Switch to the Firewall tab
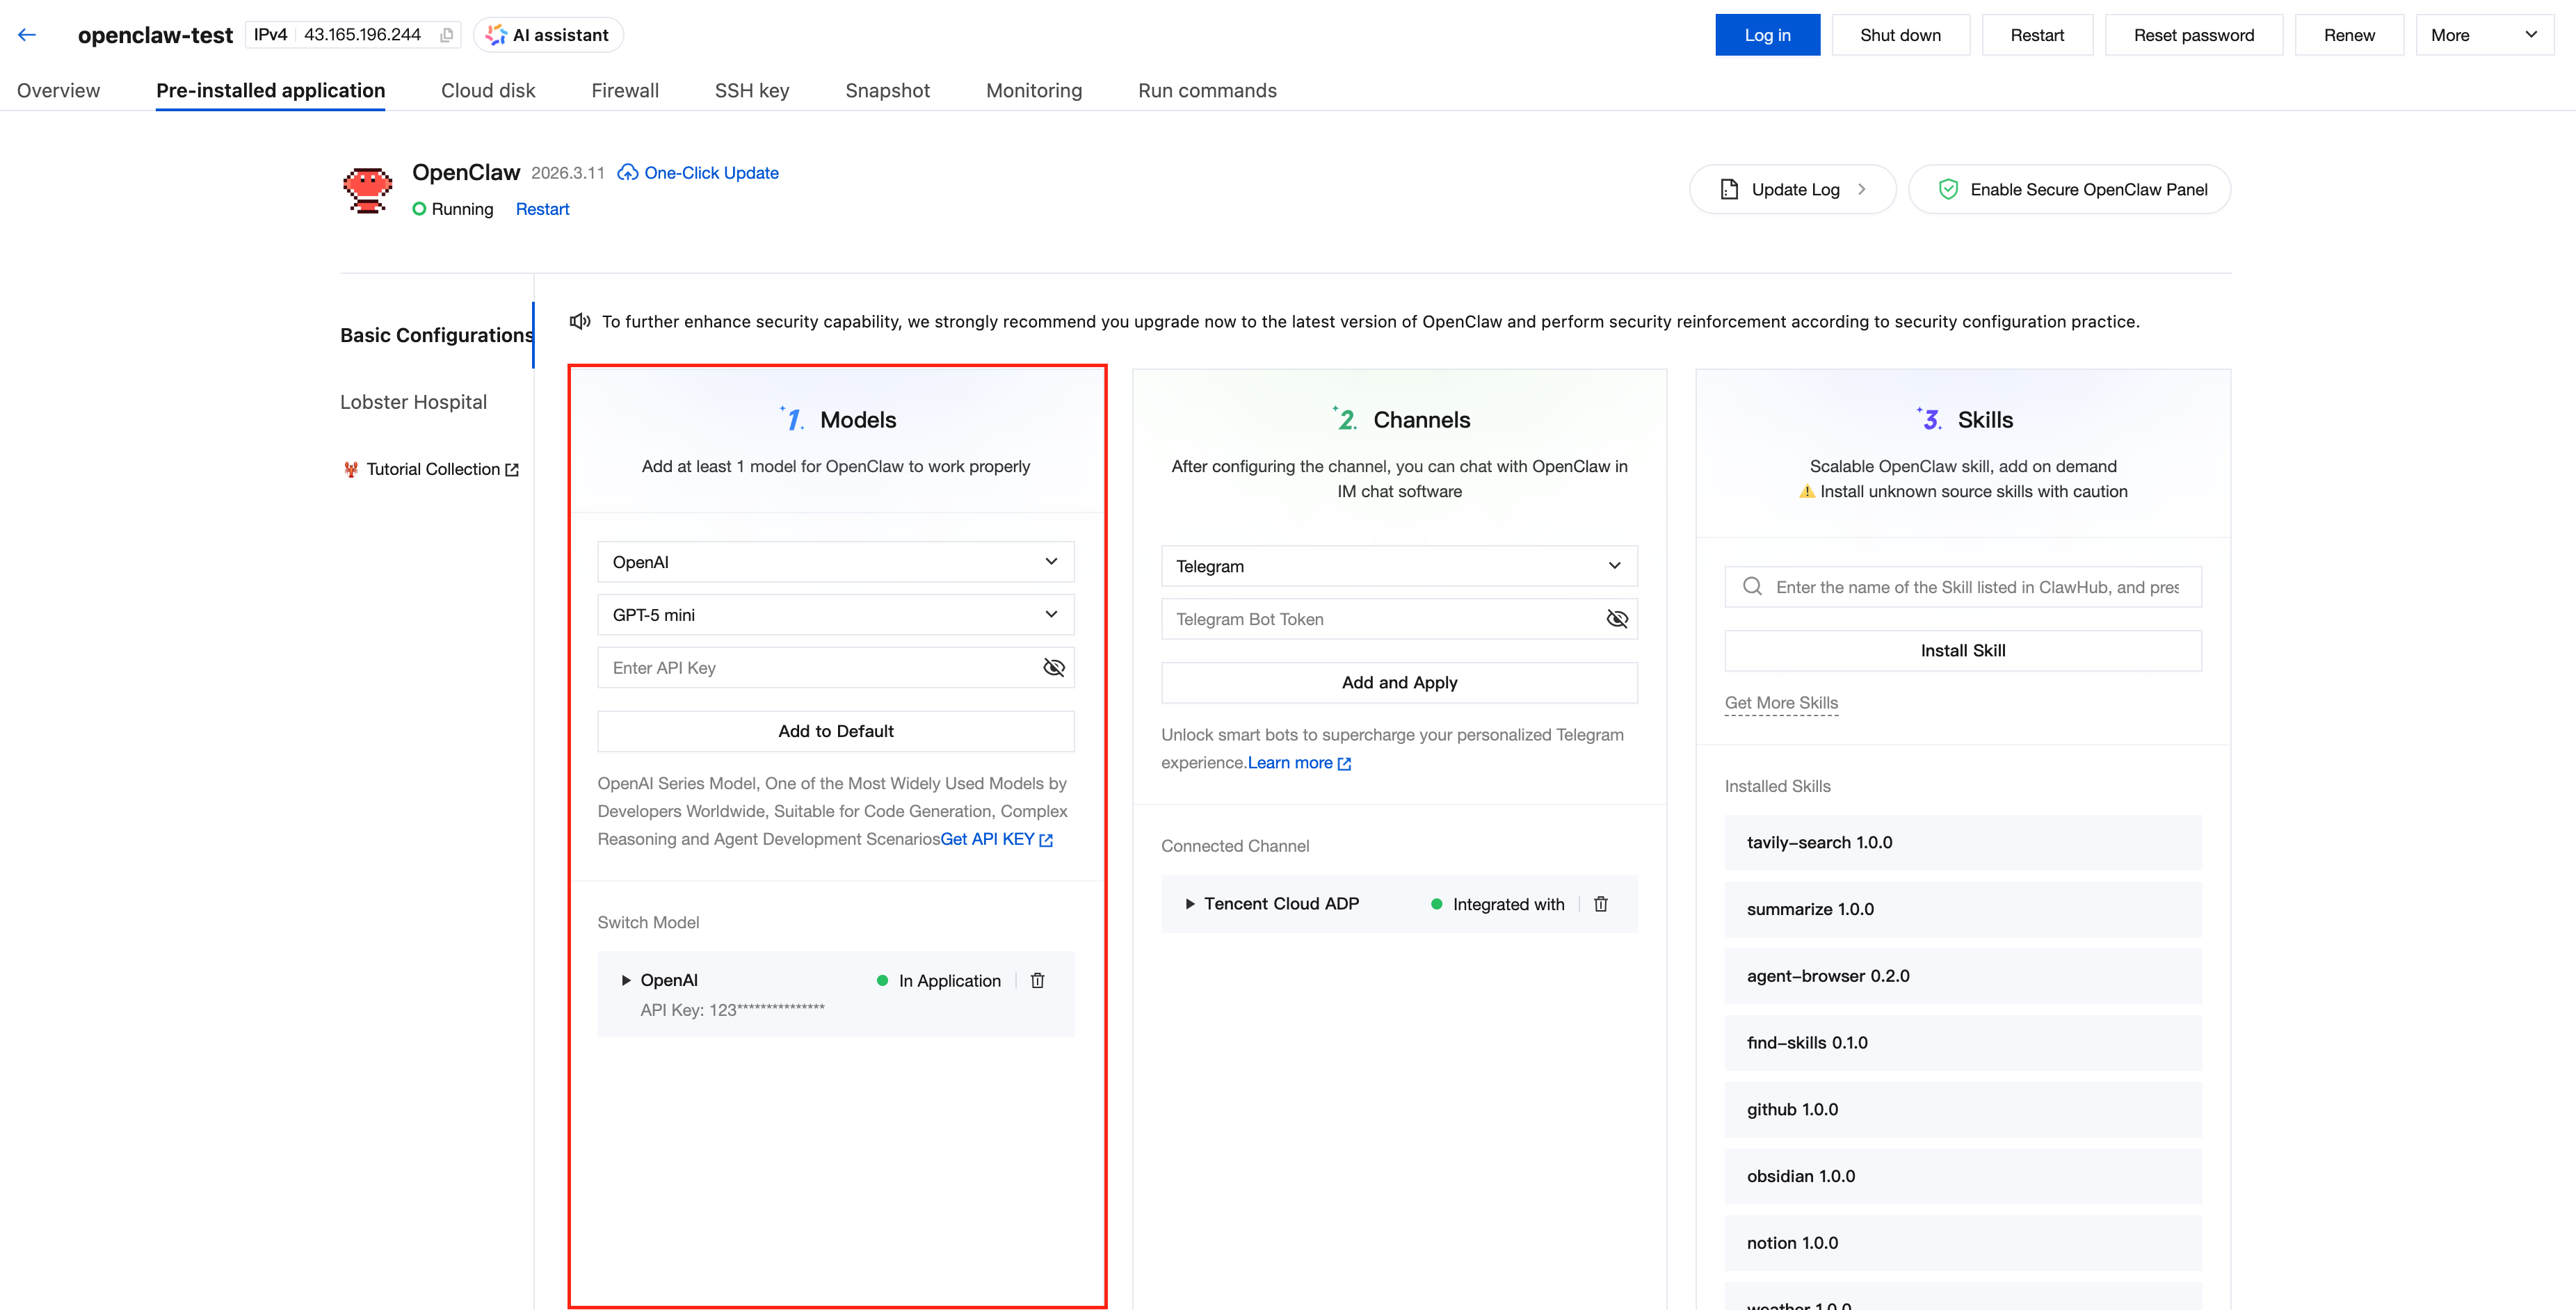The image size is (2576, 1310). point(625,91)
